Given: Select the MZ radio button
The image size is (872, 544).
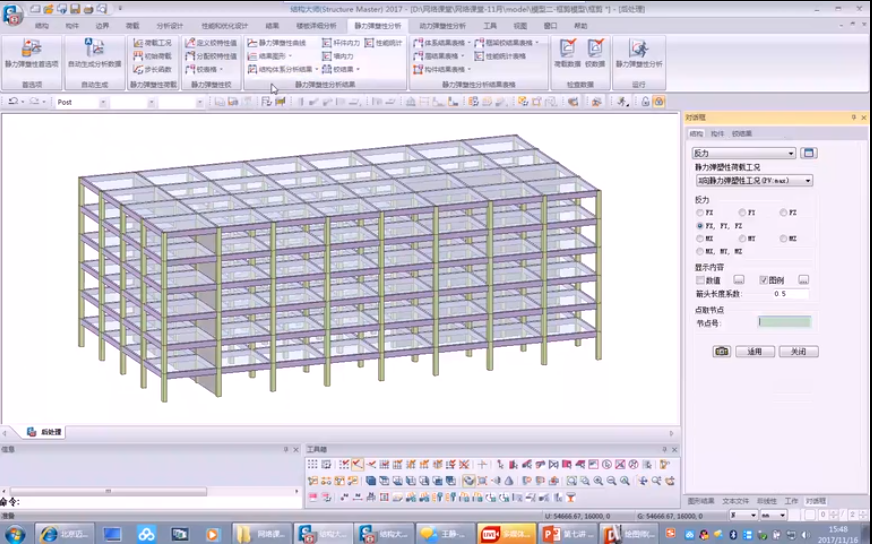Looking at the screenshot, I should [784, 239].
